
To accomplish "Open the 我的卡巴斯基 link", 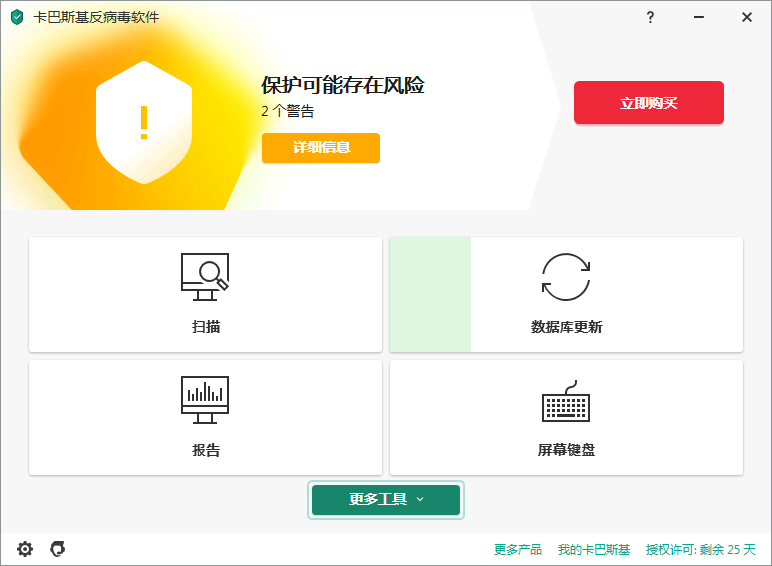I will pos(594,549).
